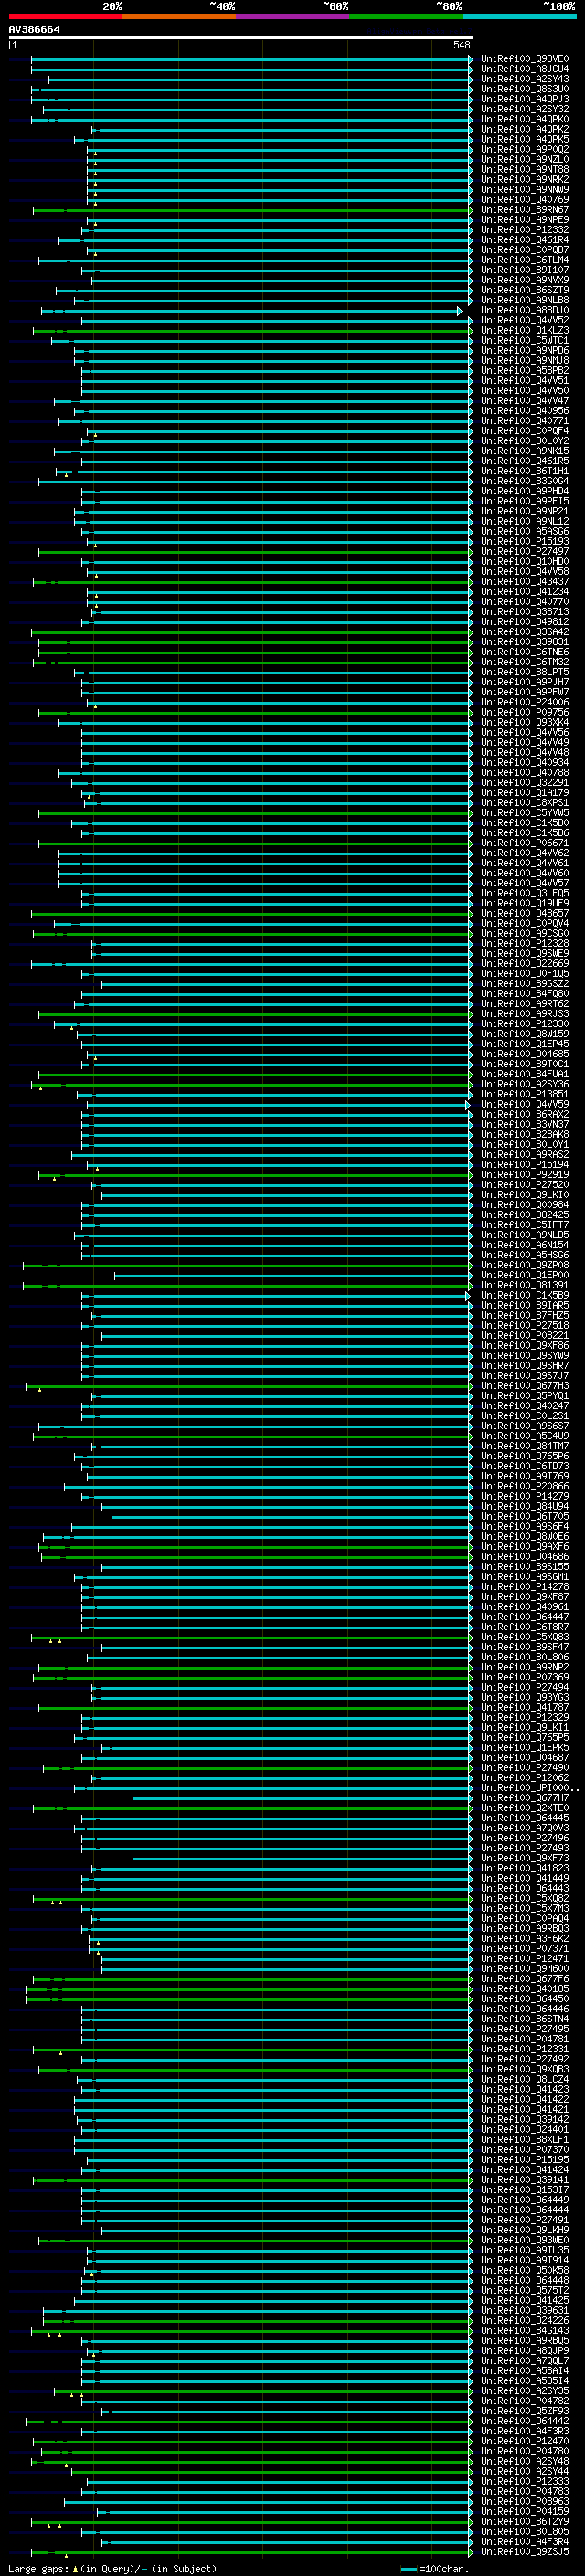Select hit label UniRef100_Q39141
The width and height of the screenshot is (585, 2576).
tap(525, 2180)
